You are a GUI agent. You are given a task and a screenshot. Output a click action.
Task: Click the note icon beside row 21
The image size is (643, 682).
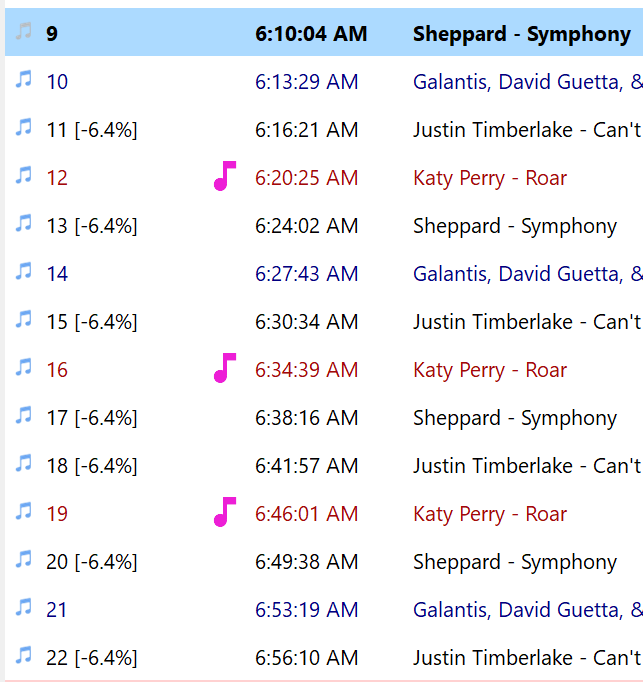(x=23, y=609)
